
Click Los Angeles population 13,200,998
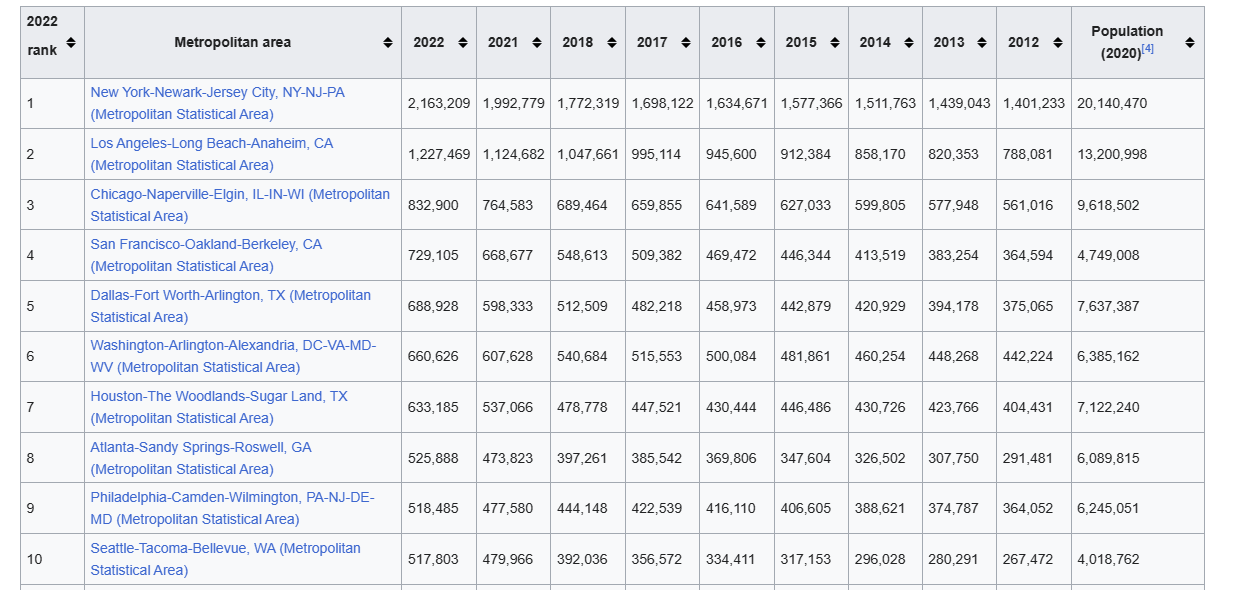click(1112, 154)
